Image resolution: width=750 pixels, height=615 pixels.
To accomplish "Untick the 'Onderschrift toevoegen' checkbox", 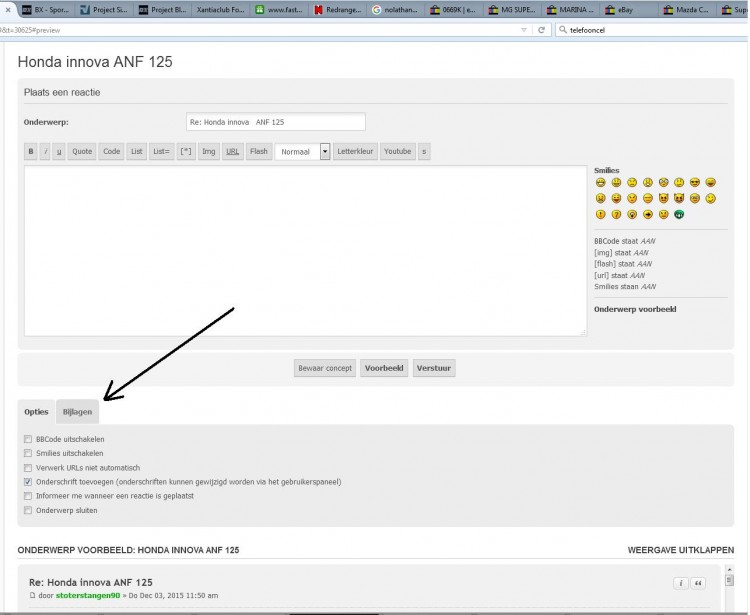I will [28, 482].
